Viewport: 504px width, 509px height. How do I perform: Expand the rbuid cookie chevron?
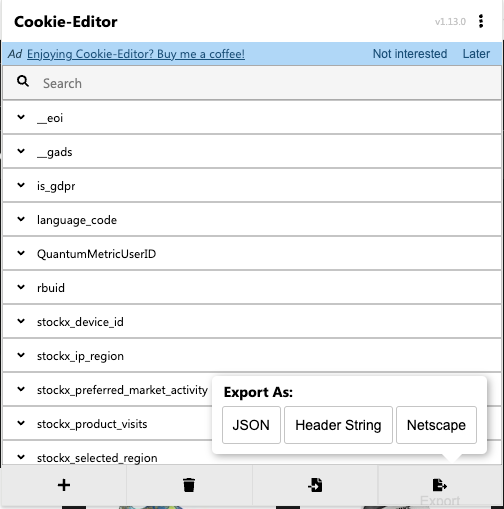point(21,287)
